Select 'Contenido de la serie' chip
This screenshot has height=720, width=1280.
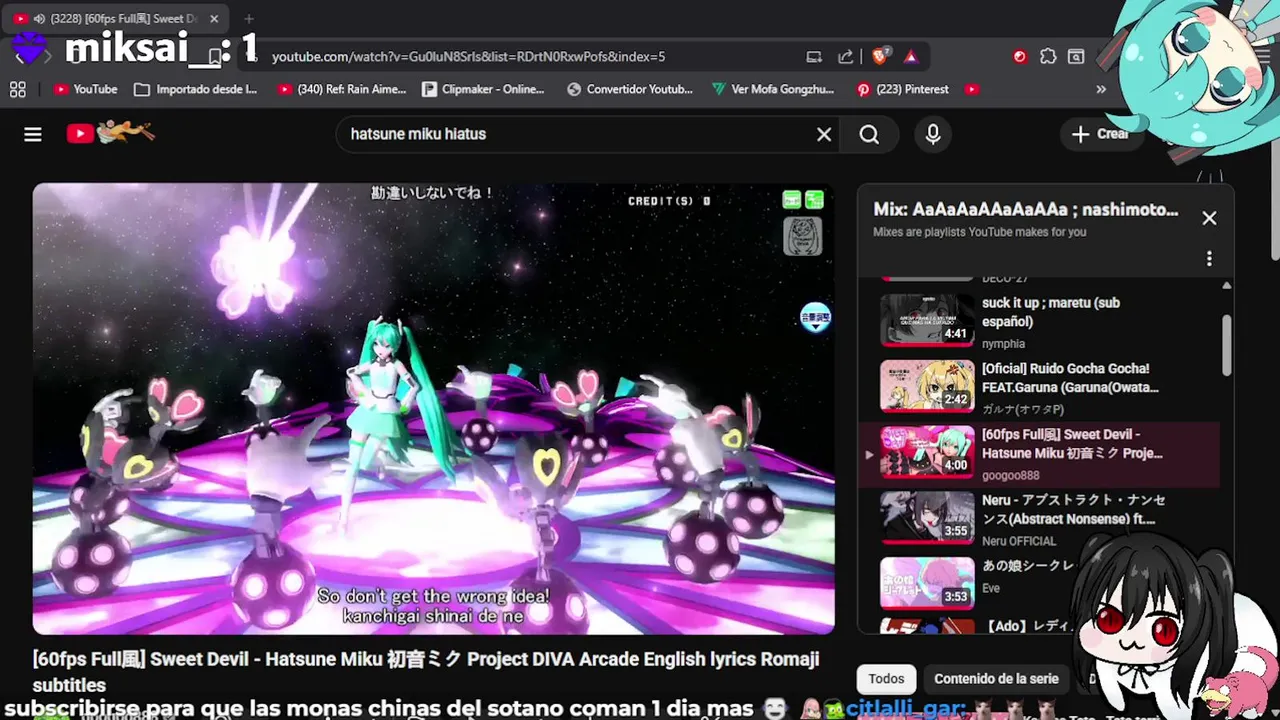point(996,679)
